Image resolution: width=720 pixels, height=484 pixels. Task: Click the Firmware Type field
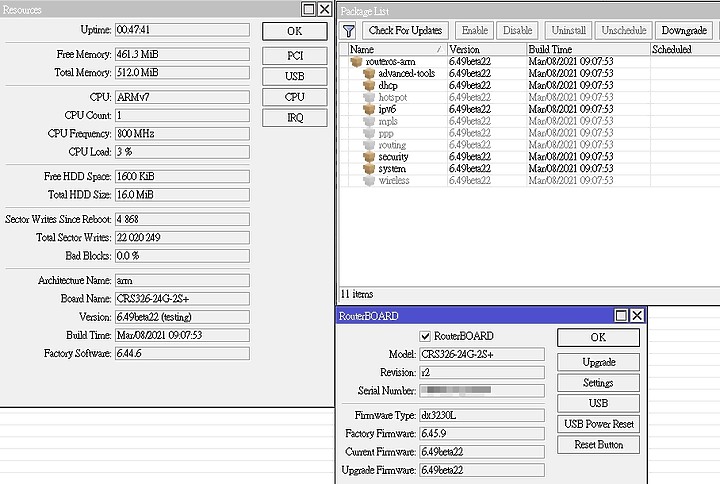point(482,416)
